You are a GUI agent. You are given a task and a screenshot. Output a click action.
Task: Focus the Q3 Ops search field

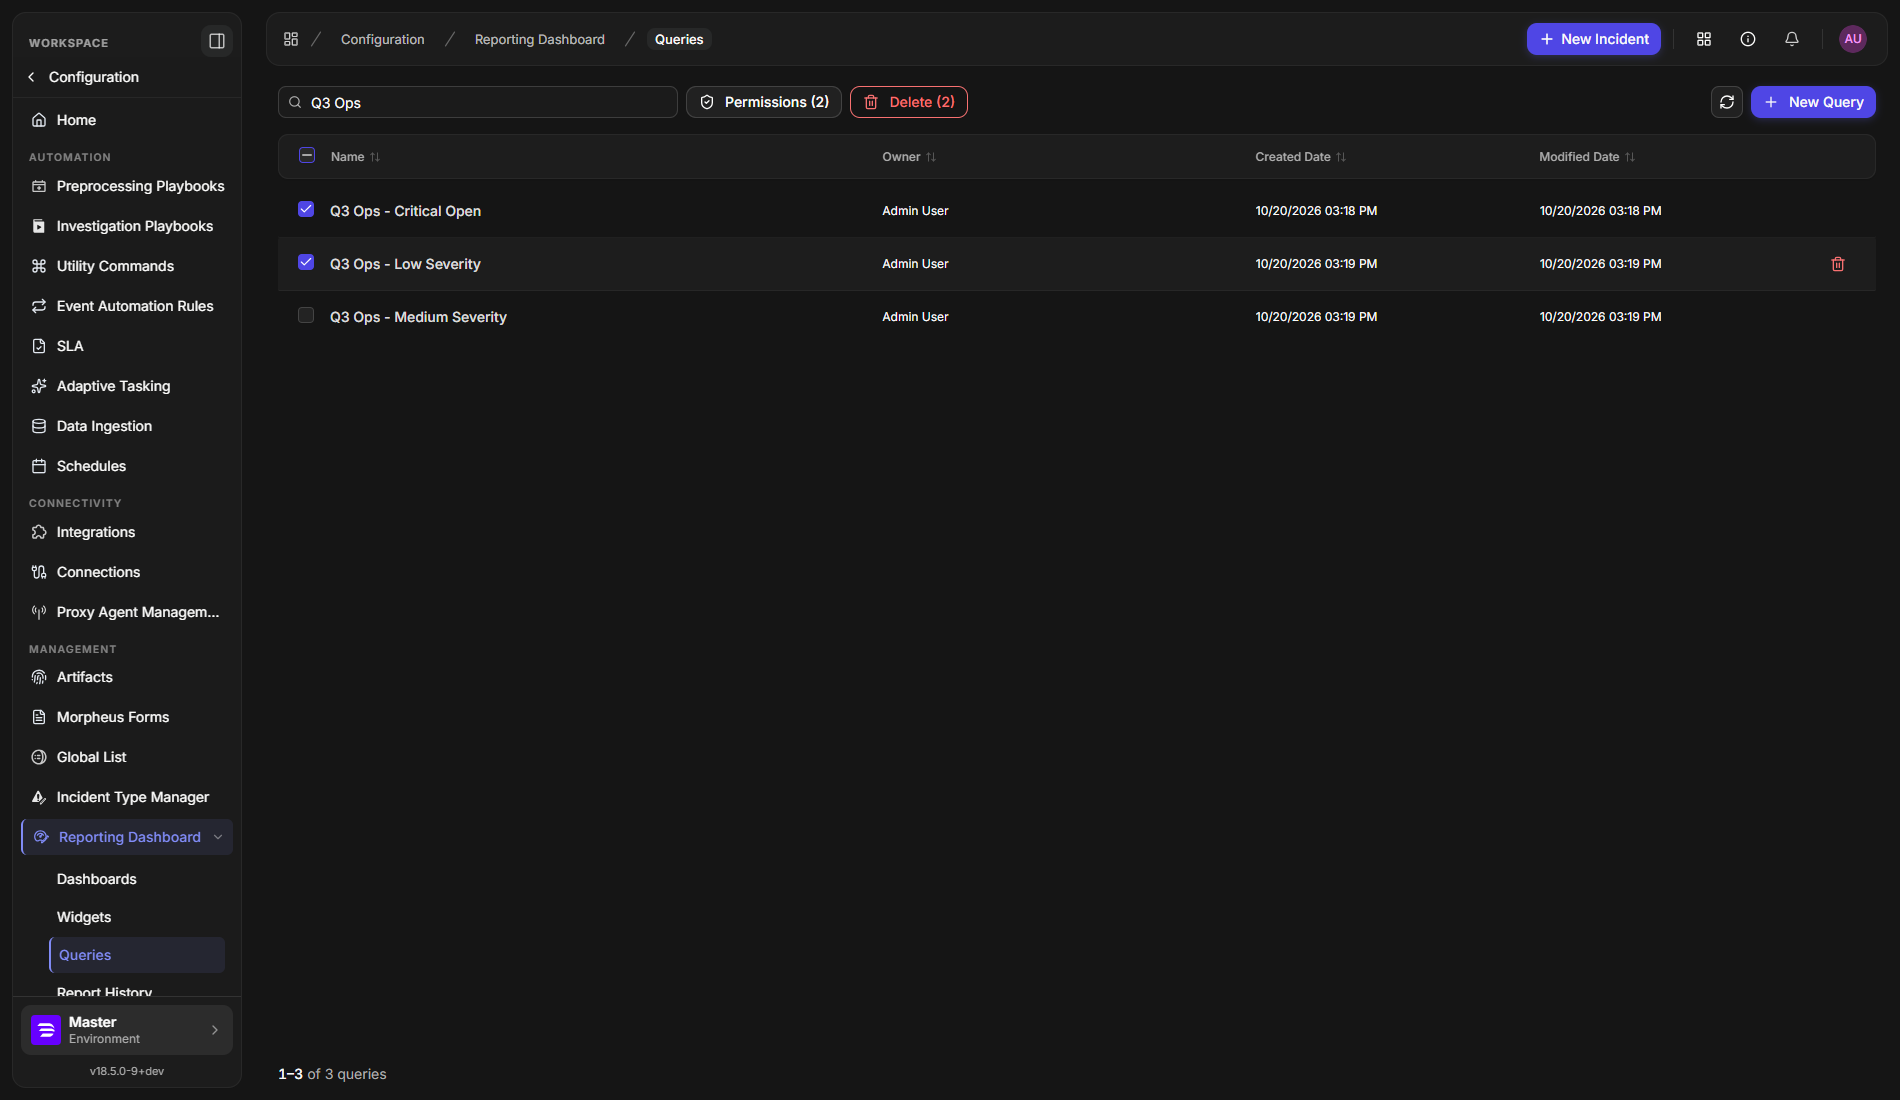pos(478,102)
